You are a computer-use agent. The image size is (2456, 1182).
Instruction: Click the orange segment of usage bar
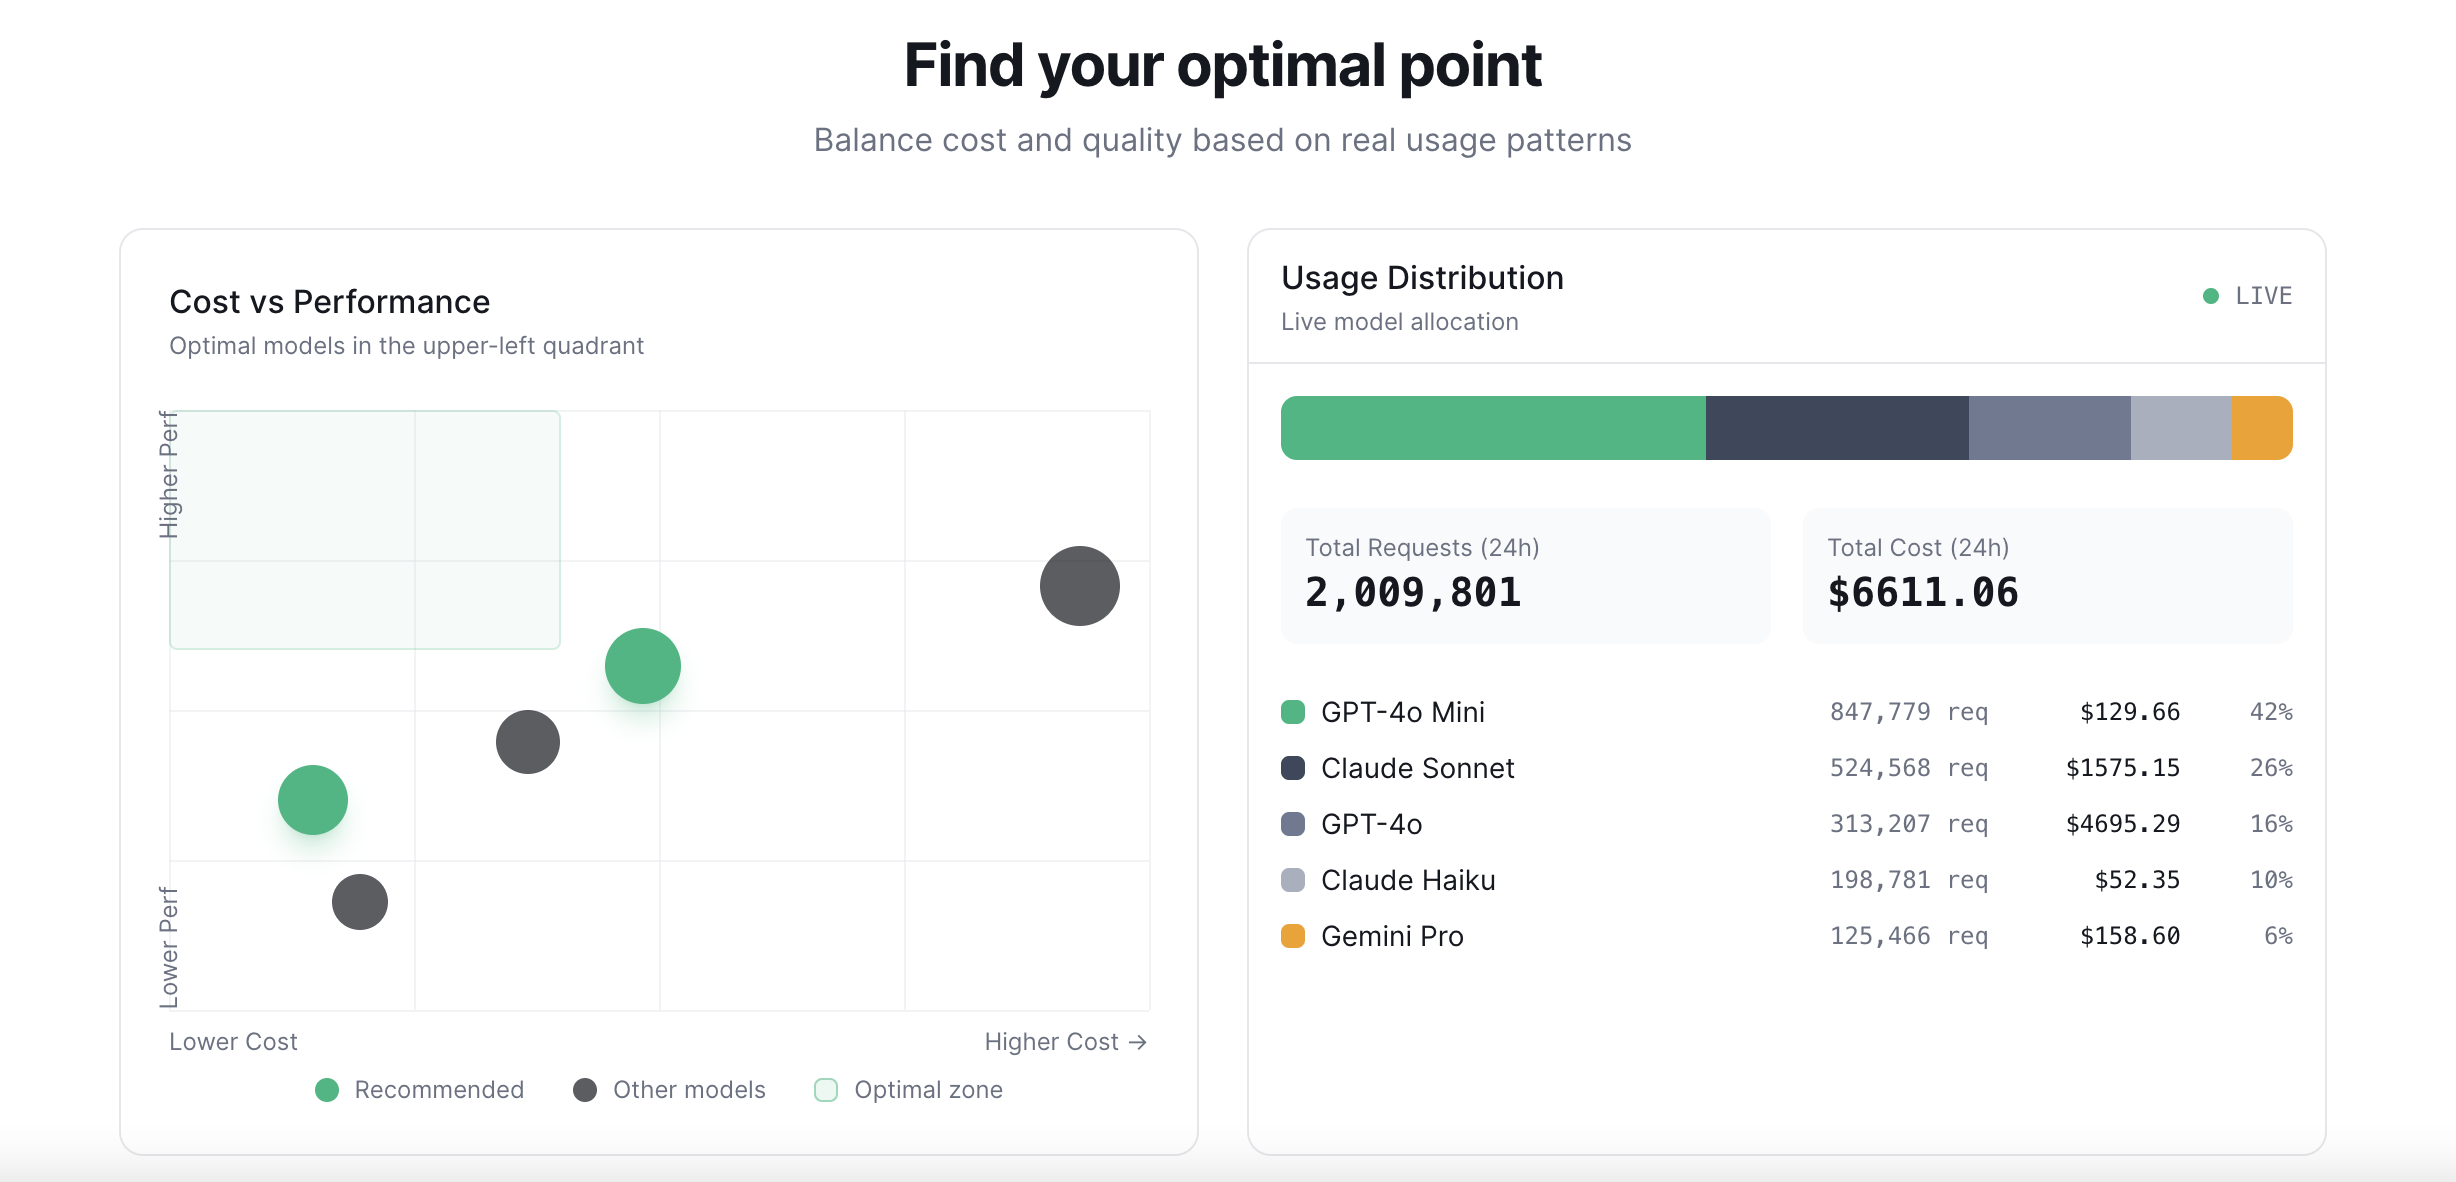(2262, 428)
